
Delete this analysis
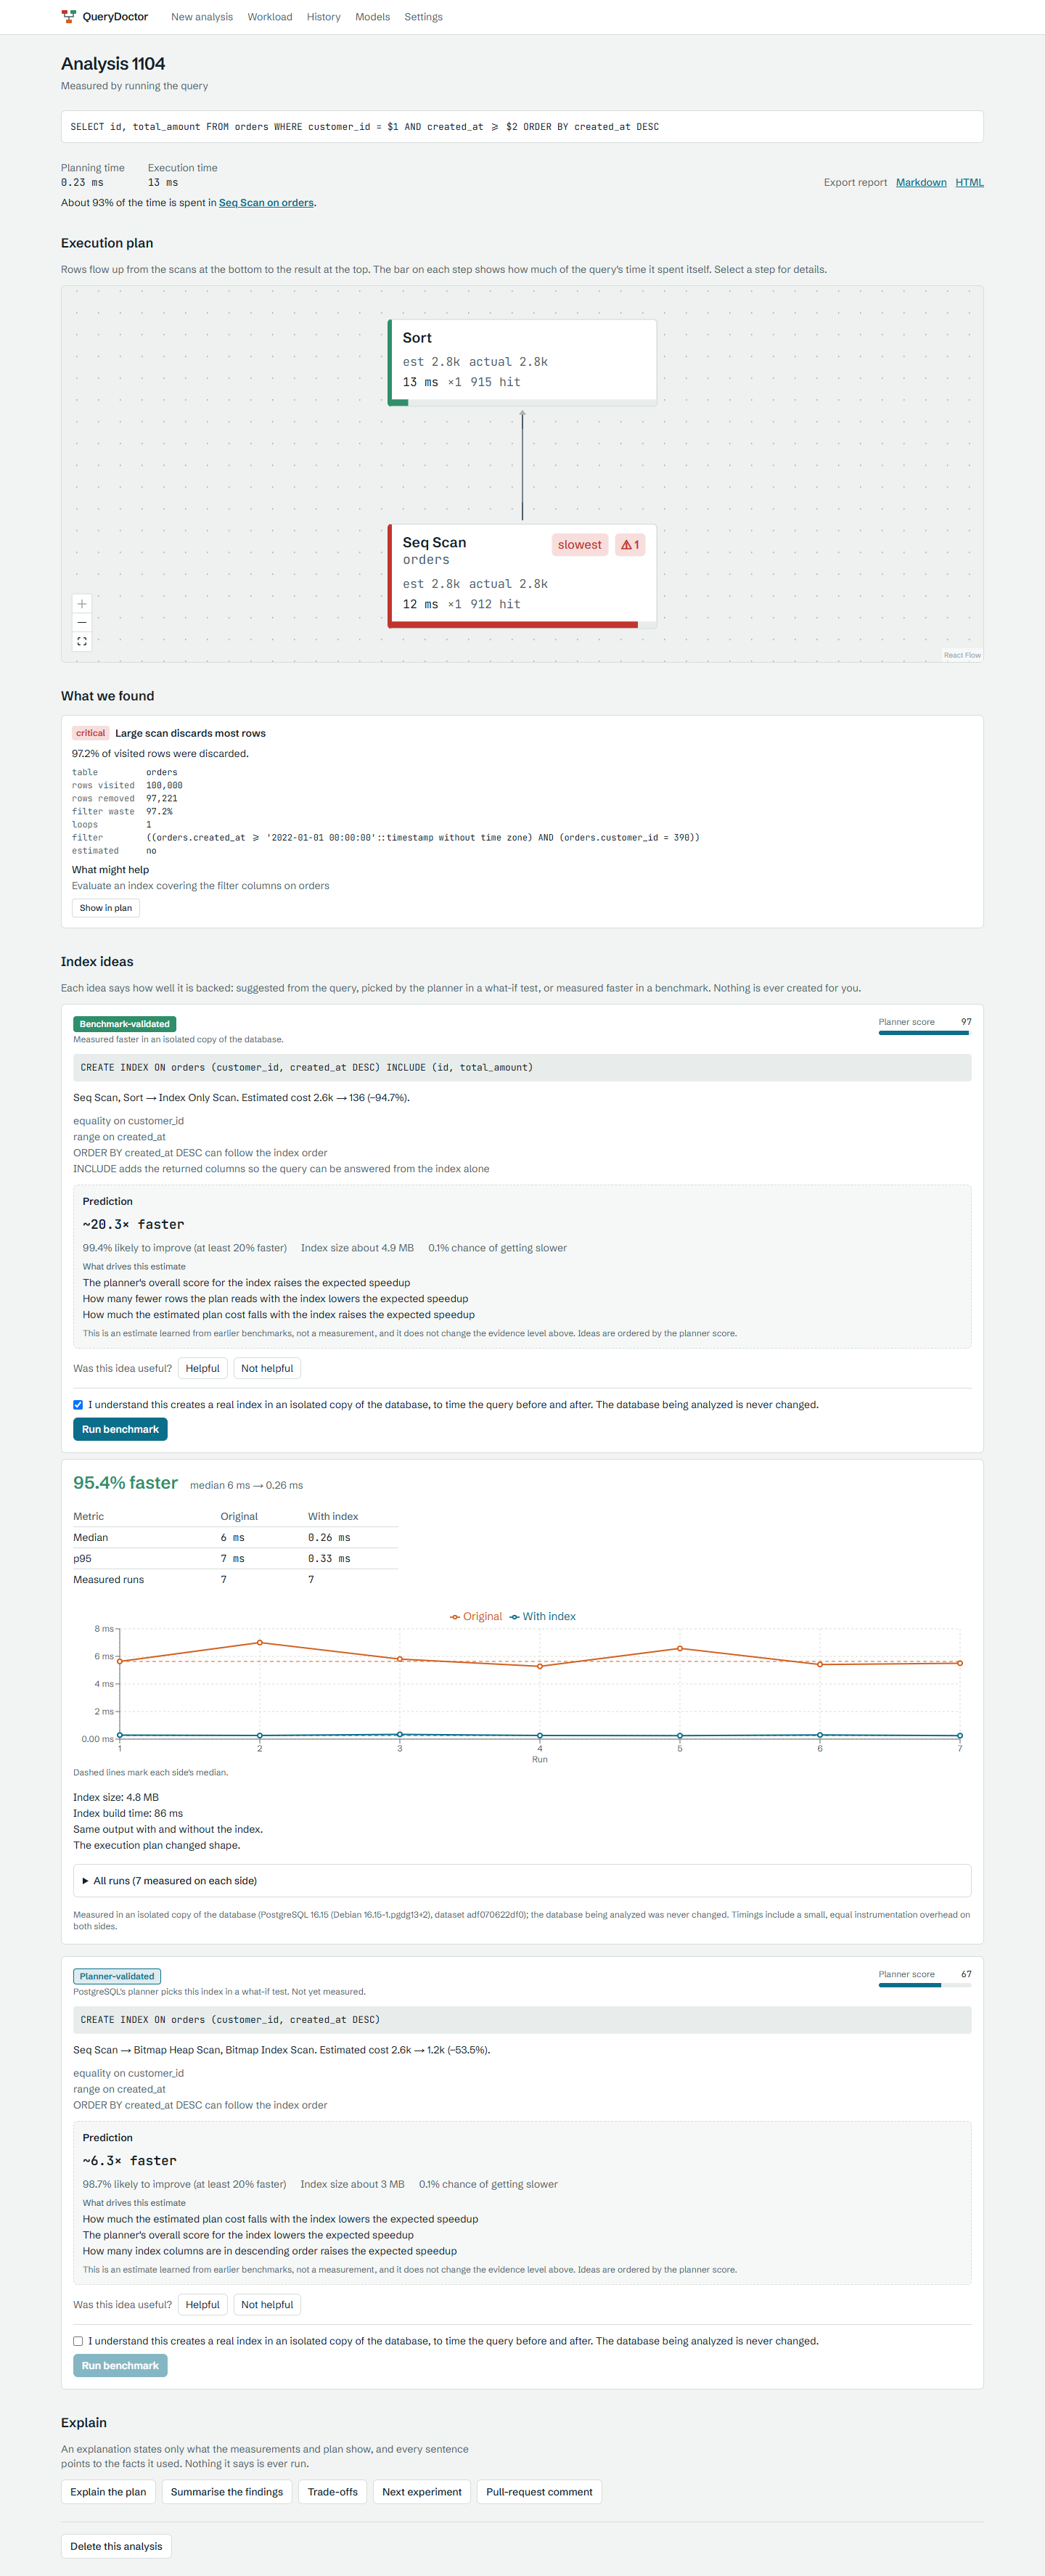pos(116,2546)
